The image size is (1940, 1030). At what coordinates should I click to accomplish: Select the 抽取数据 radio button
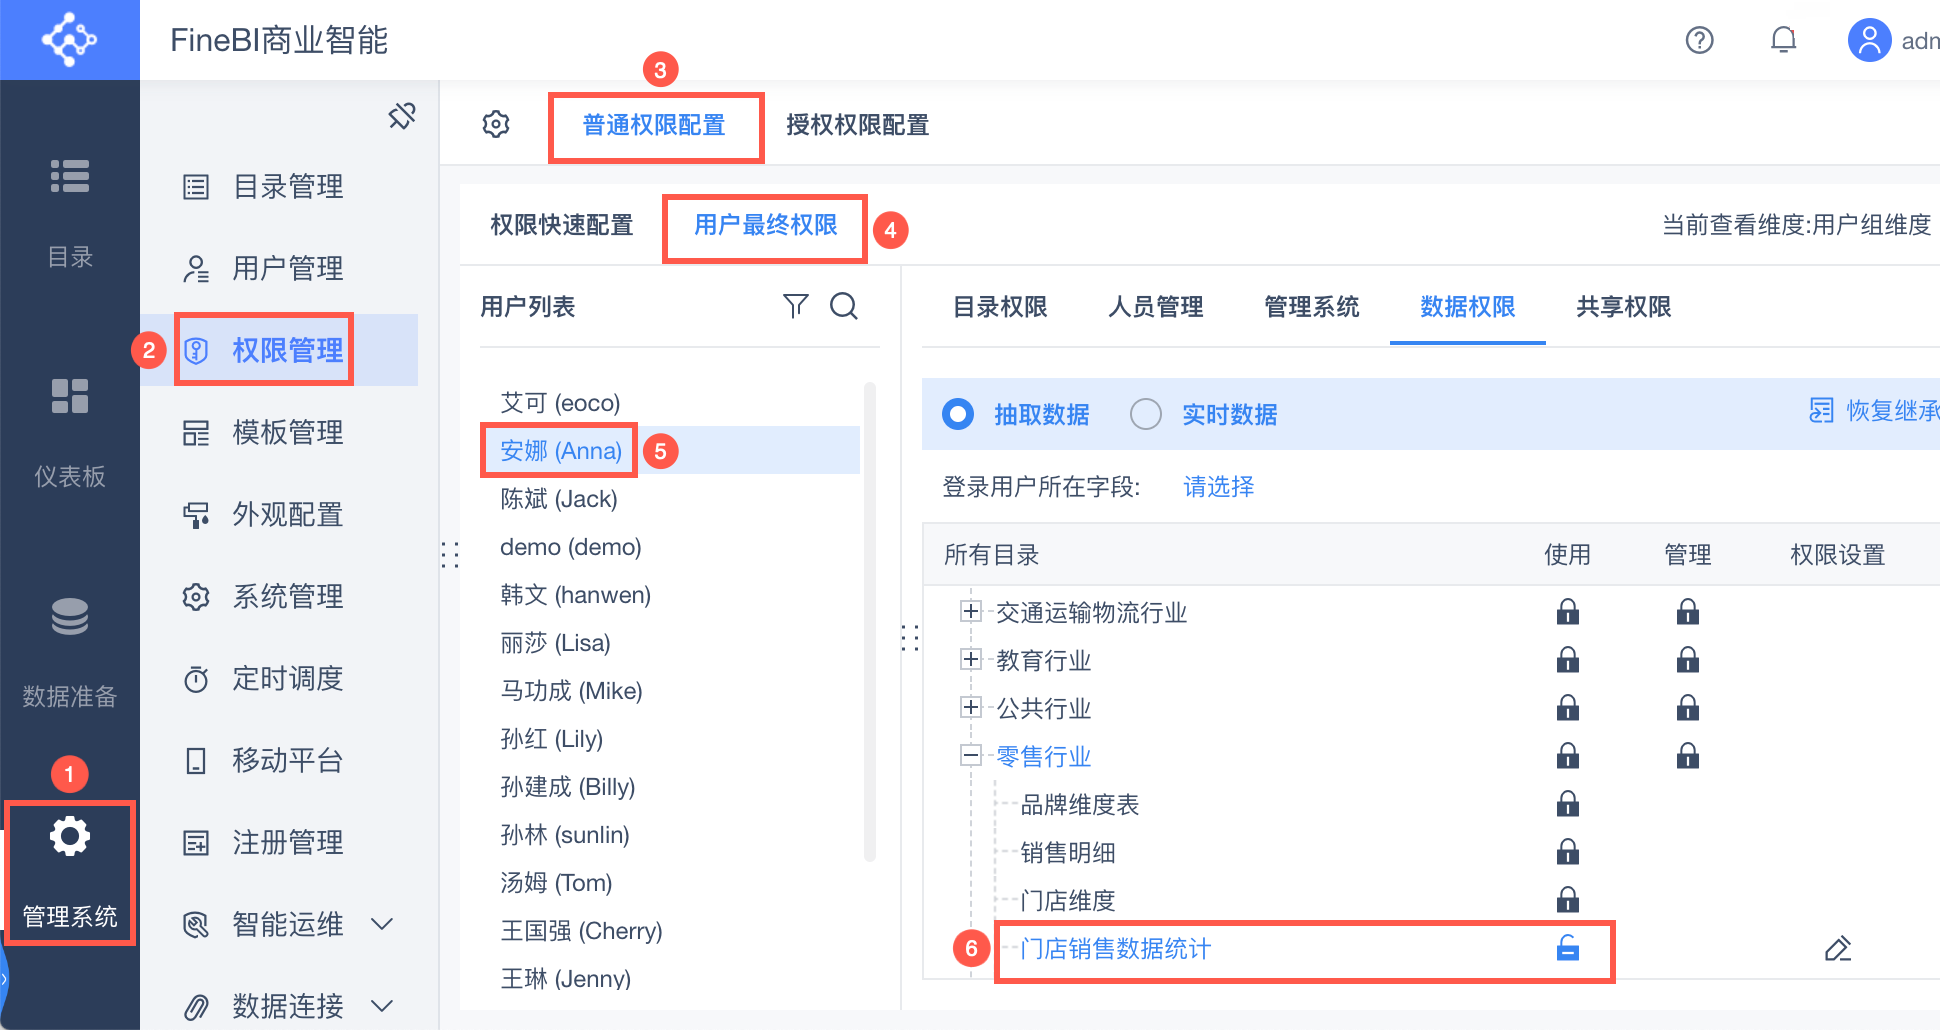click(x=958, y=414)
